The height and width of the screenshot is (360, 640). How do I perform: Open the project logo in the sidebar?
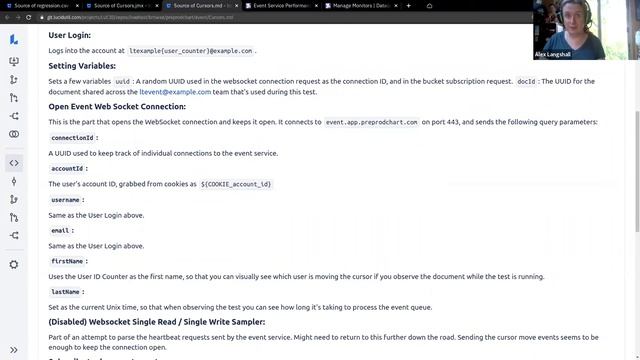click(14, 40)
